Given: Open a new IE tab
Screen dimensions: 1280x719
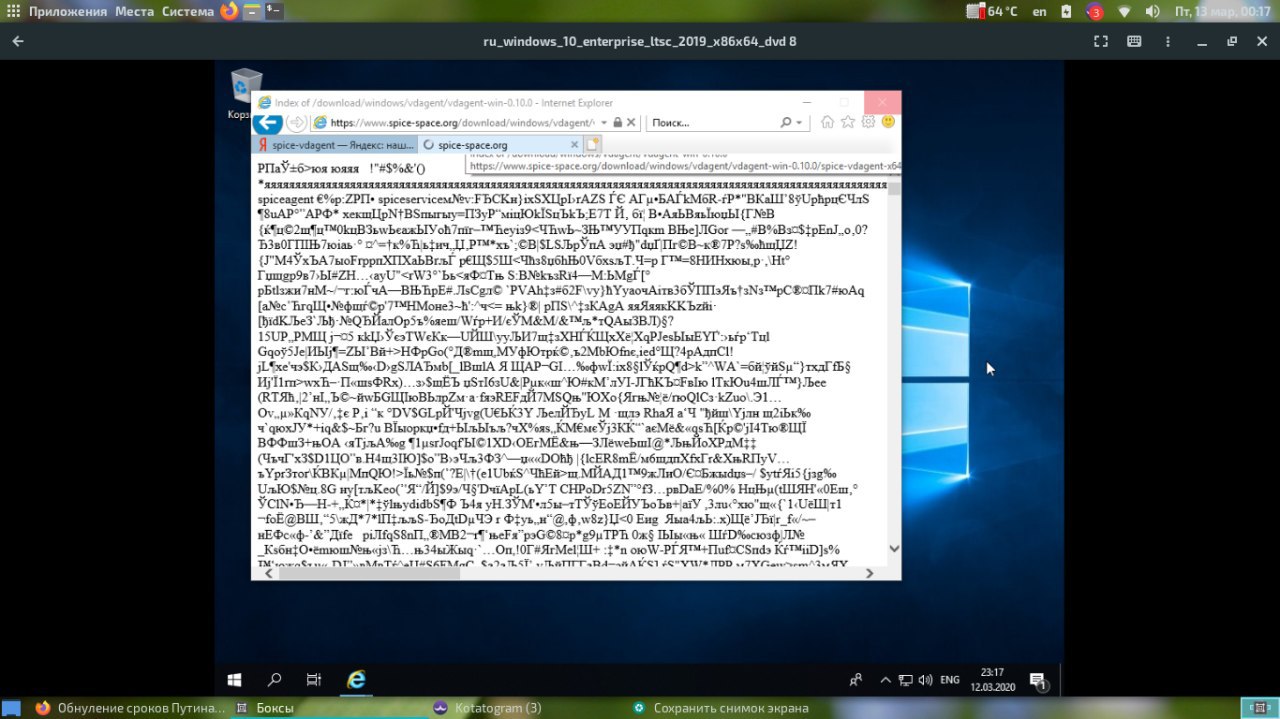Looking at the screenshot, I should (x=592, y=145).
